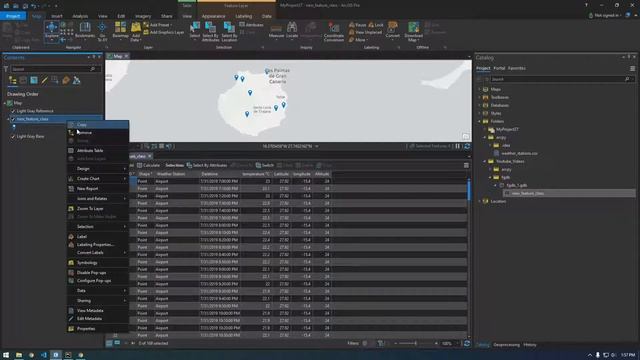Adjust the table zoom slider
The image size is (640, 360).
[416, 343]
